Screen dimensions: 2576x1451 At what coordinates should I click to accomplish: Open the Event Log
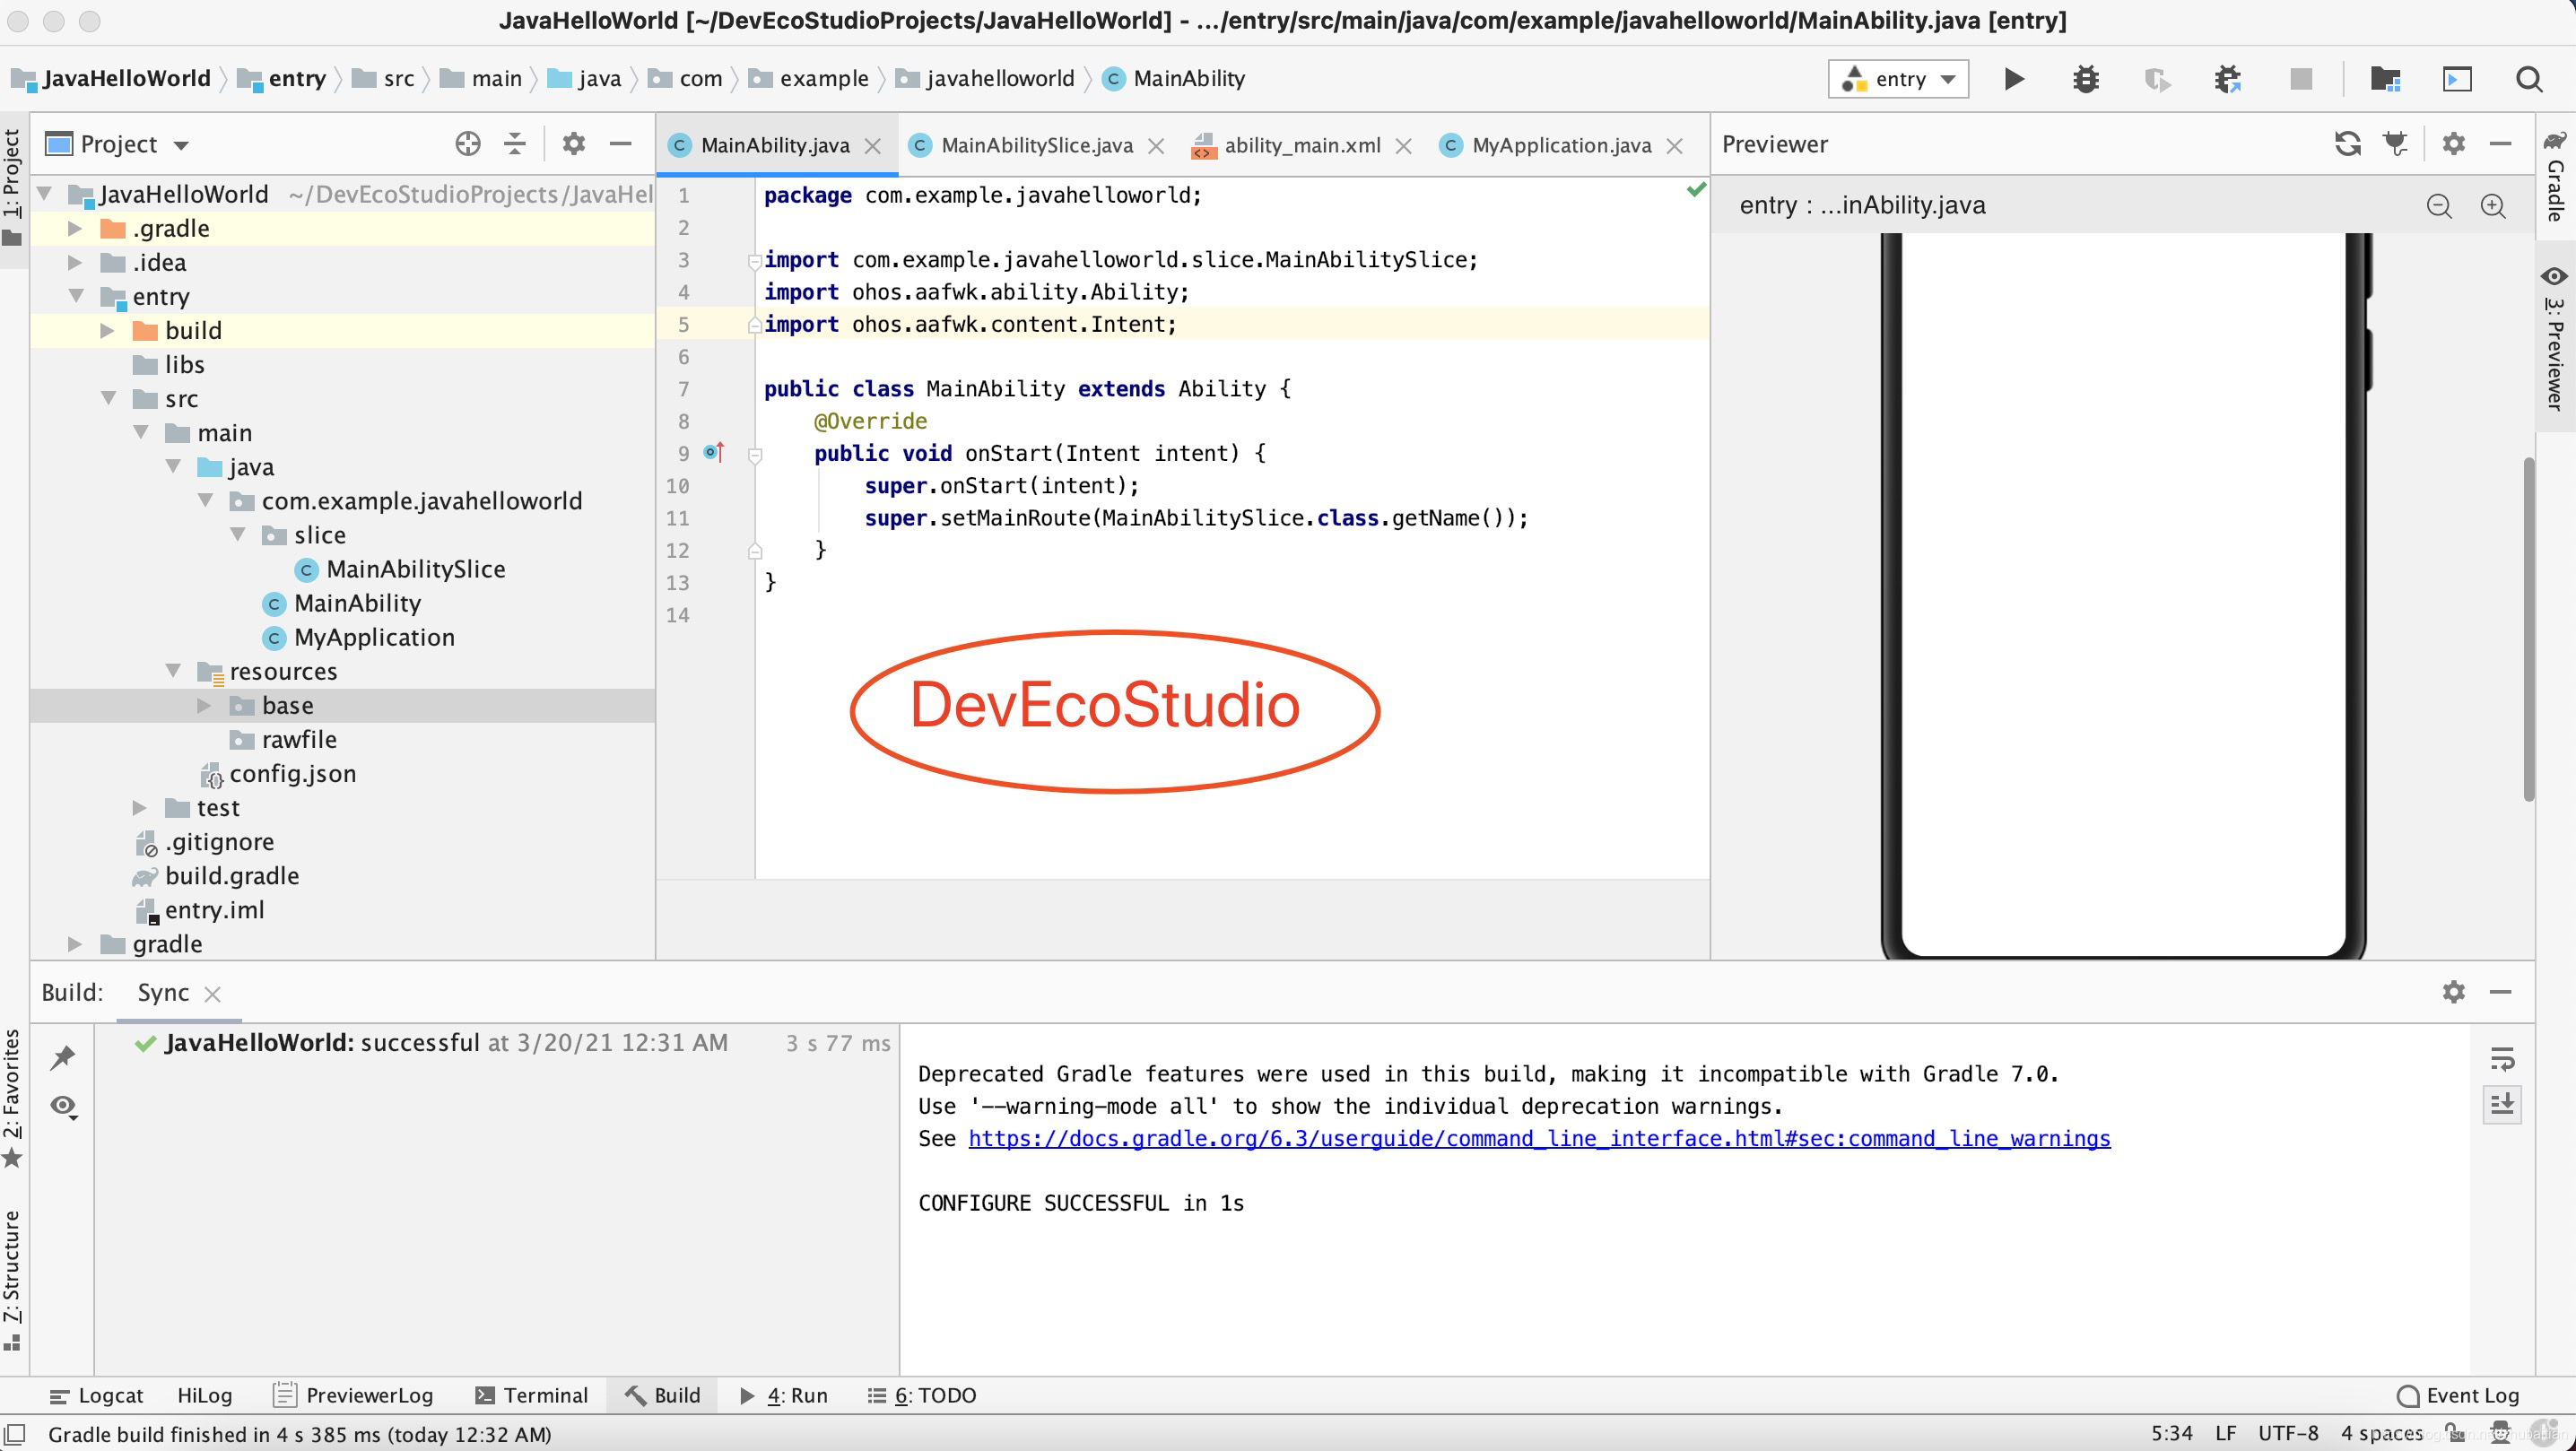(x=2458, y=1395)
